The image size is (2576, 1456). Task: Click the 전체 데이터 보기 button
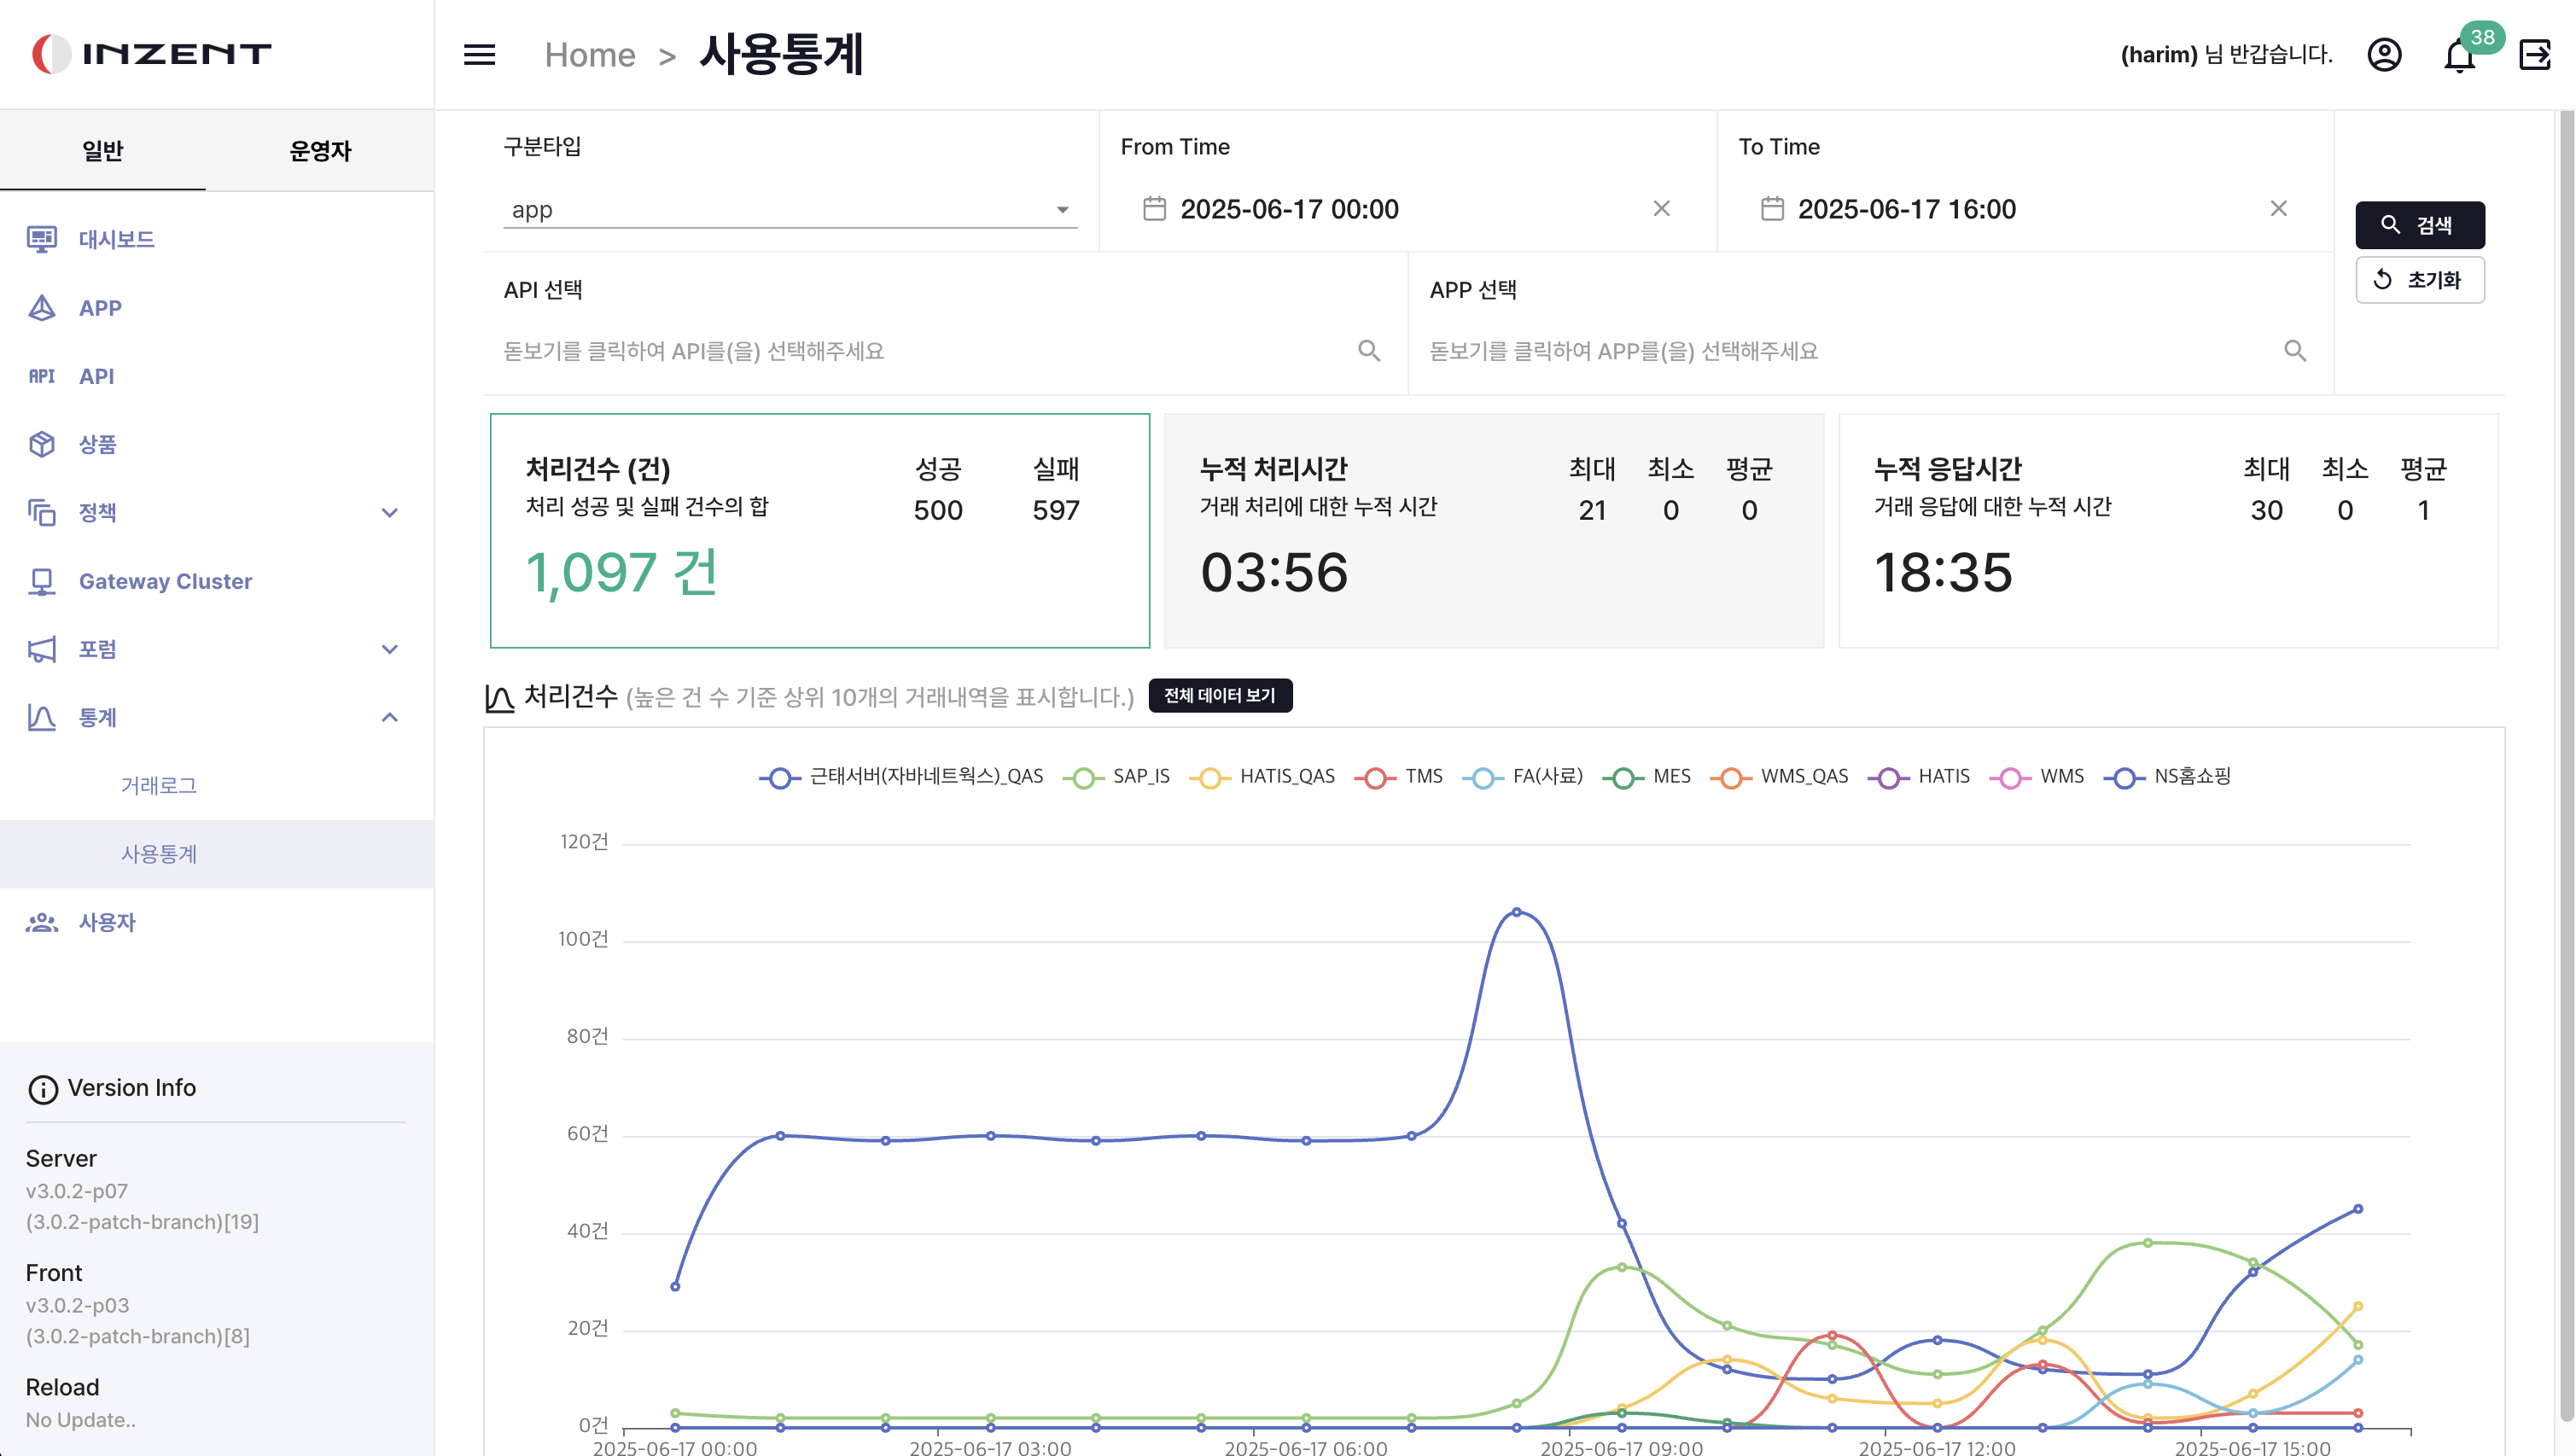[1220, 695]
